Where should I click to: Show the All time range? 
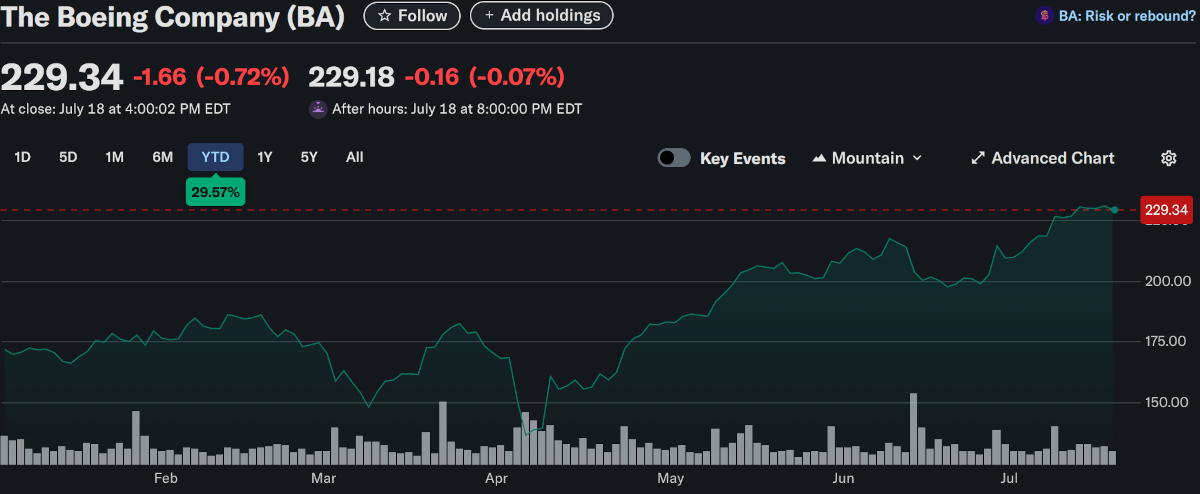pos(354,157)
